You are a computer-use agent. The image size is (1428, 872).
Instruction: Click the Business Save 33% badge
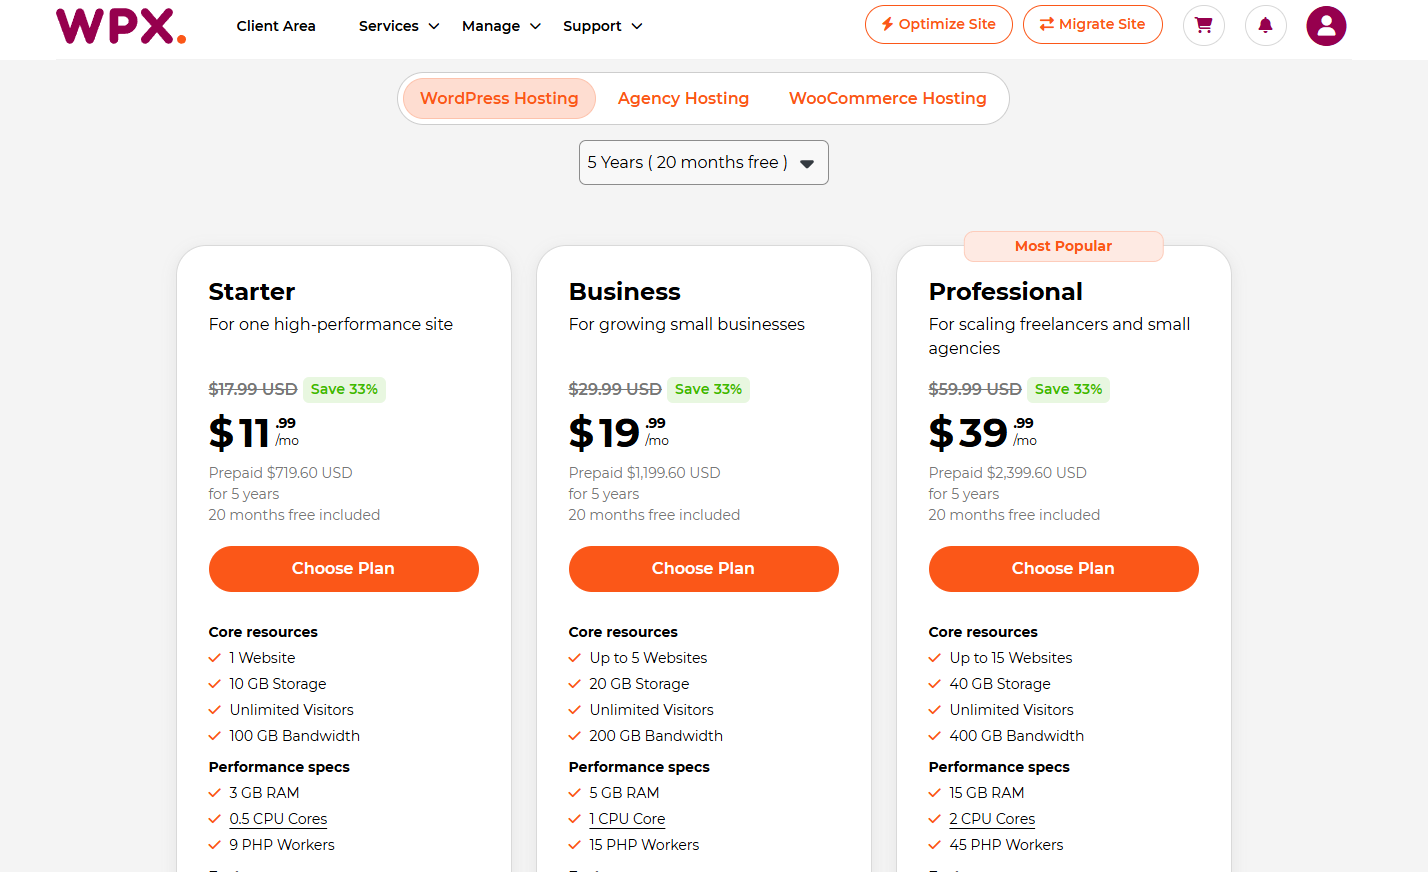point(708,389)
